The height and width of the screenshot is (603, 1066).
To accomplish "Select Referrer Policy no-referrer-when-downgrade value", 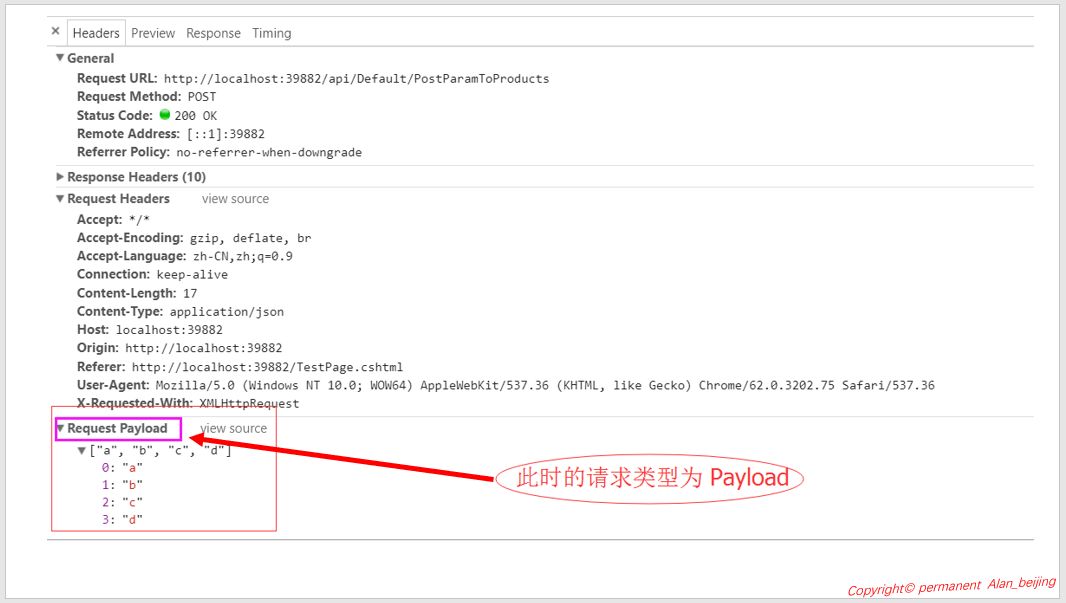I will (269, 152).
